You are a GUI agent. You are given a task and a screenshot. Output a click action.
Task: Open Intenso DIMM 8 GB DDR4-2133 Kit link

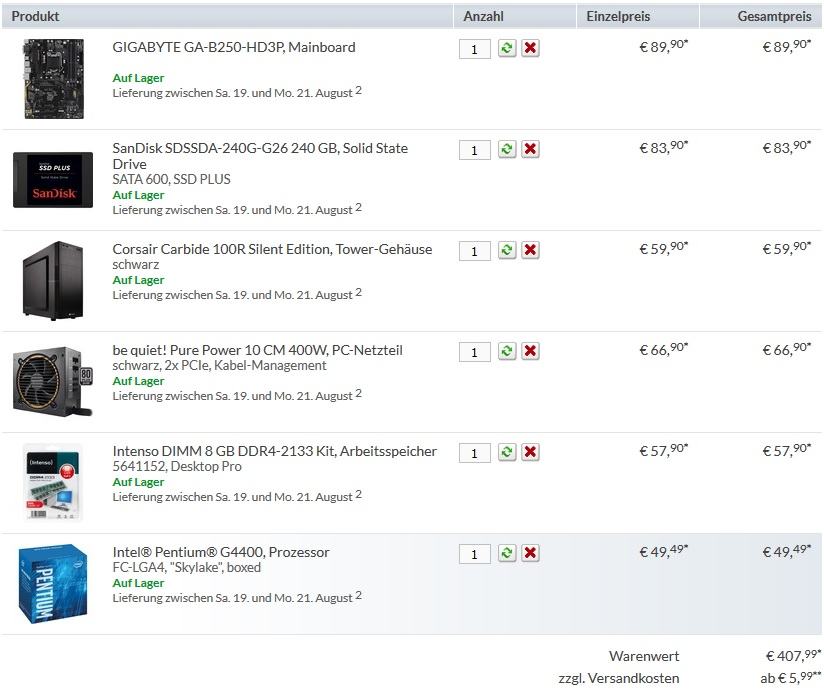[x=274, y=451]
